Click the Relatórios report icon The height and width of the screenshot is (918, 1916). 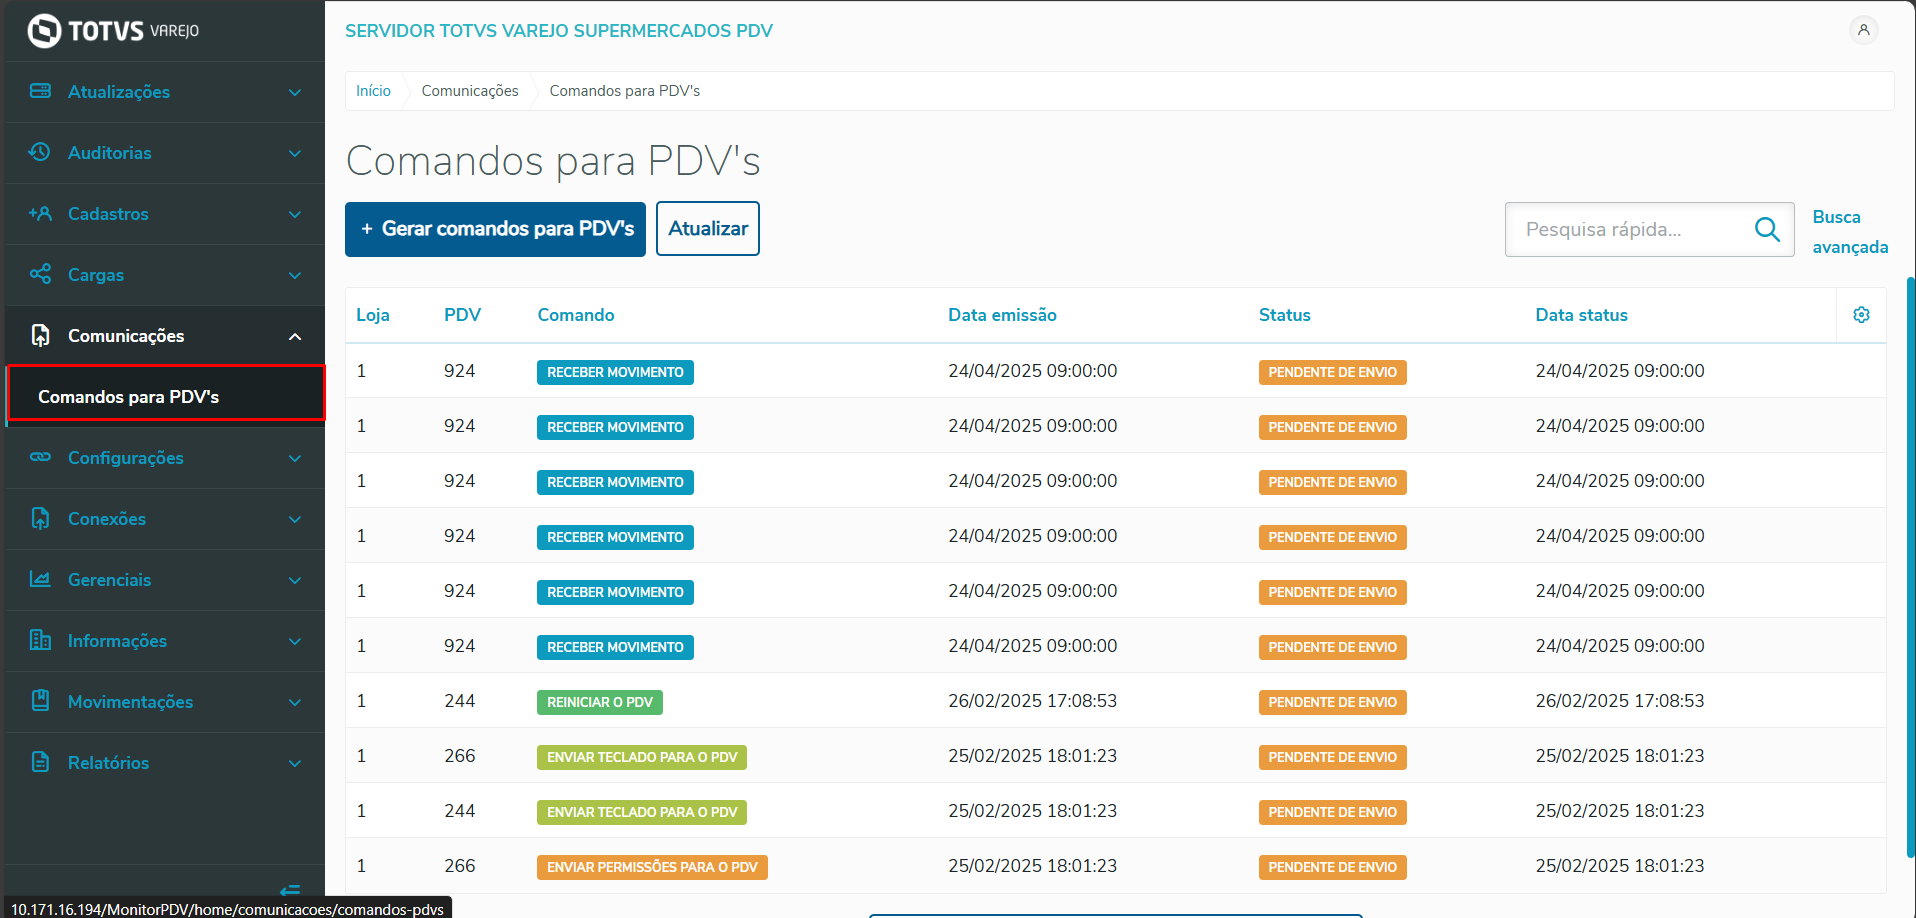(40, 762)
